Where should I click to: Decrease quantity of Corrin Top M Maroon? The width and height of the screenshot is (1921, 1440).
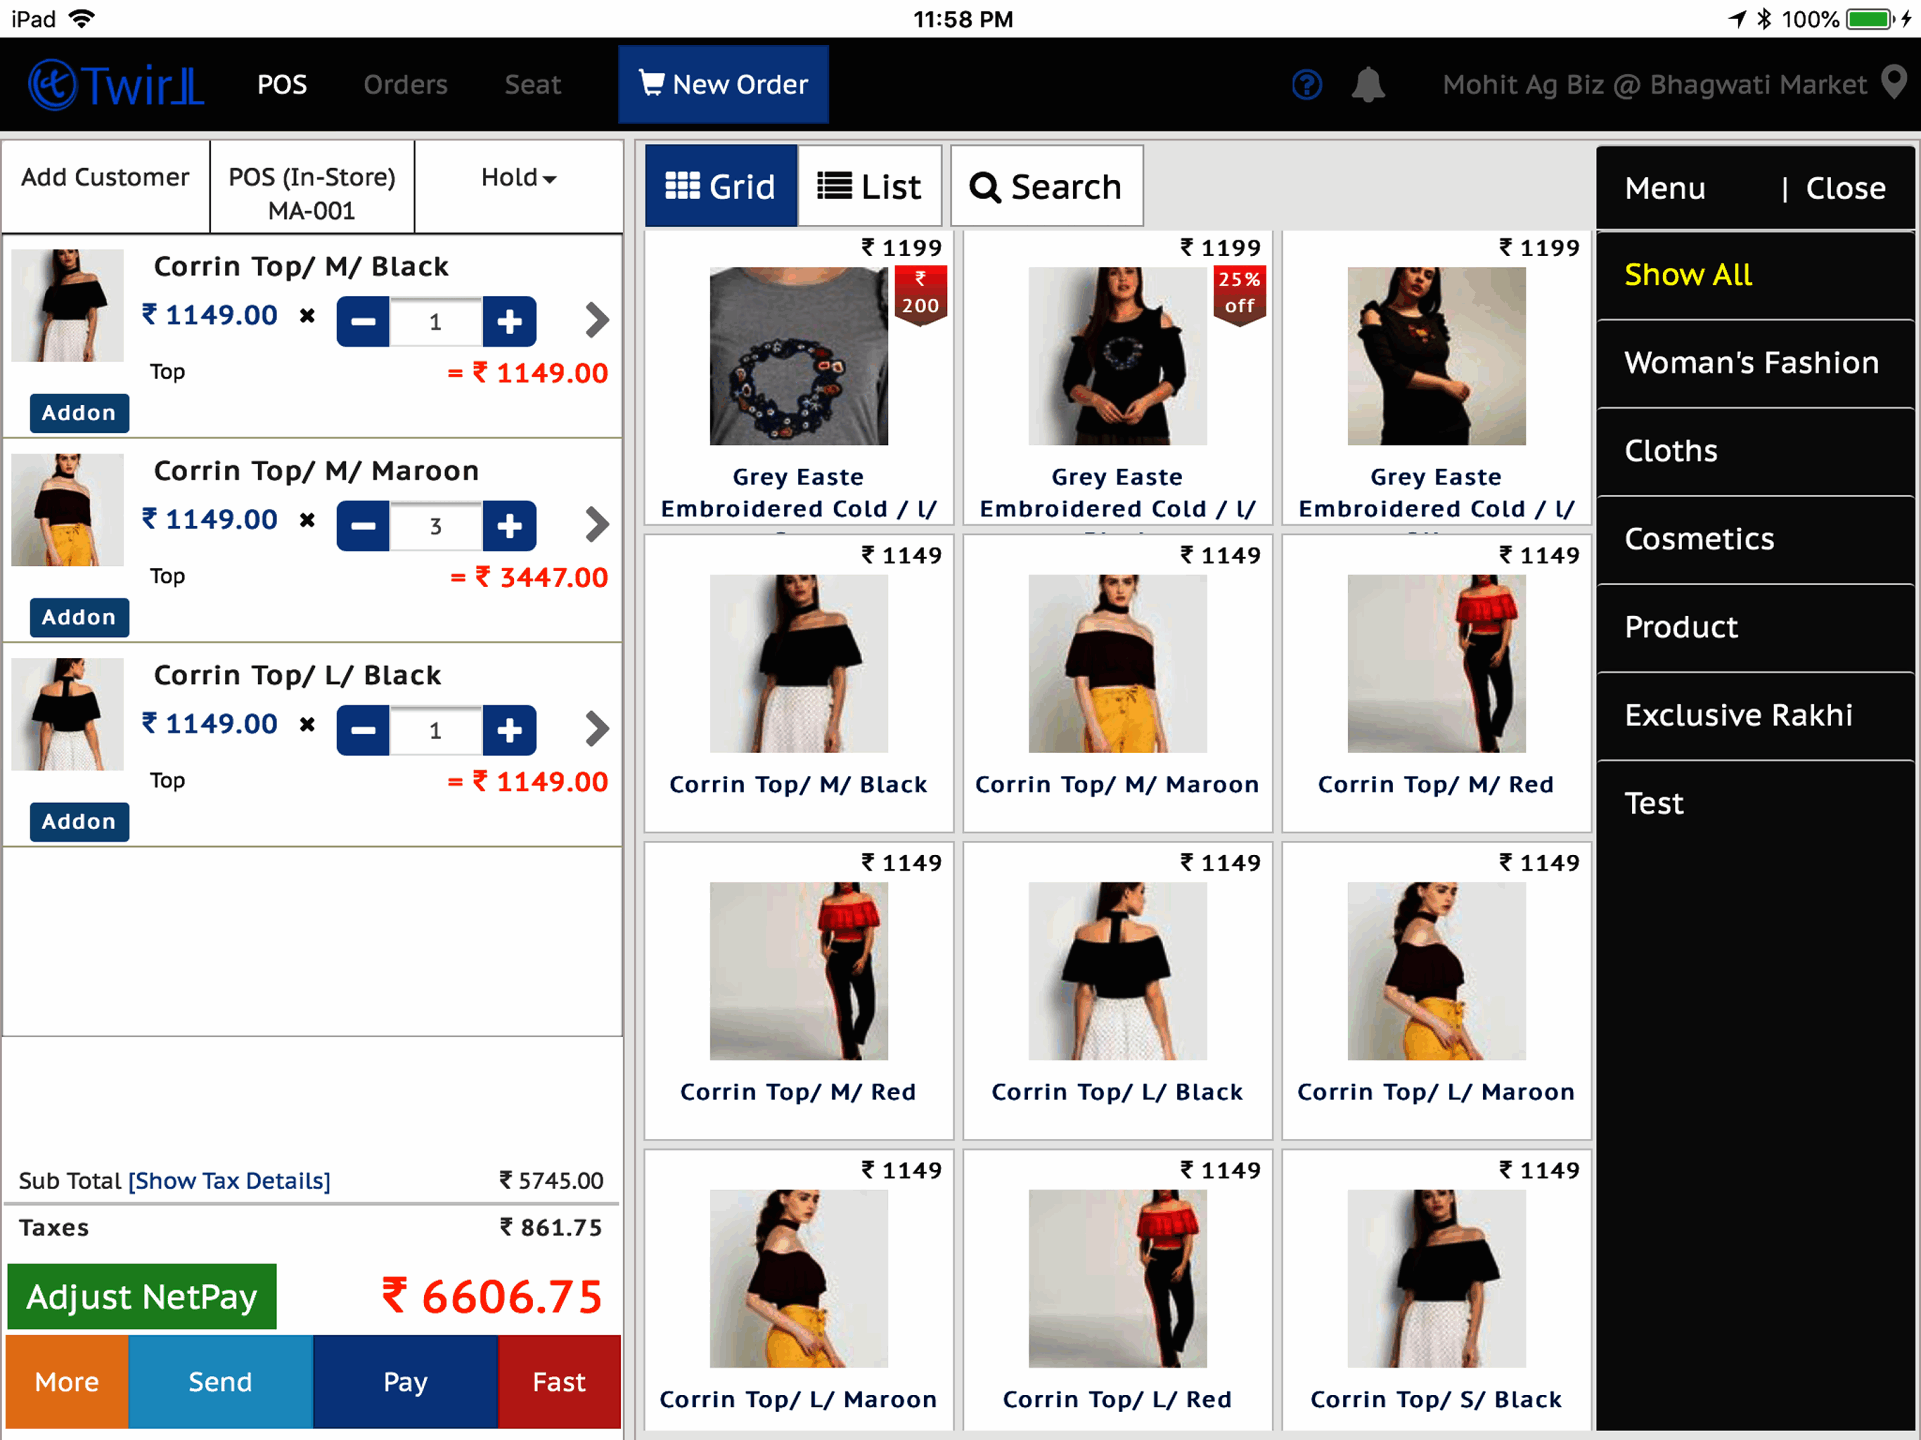[x=363, y=525]
